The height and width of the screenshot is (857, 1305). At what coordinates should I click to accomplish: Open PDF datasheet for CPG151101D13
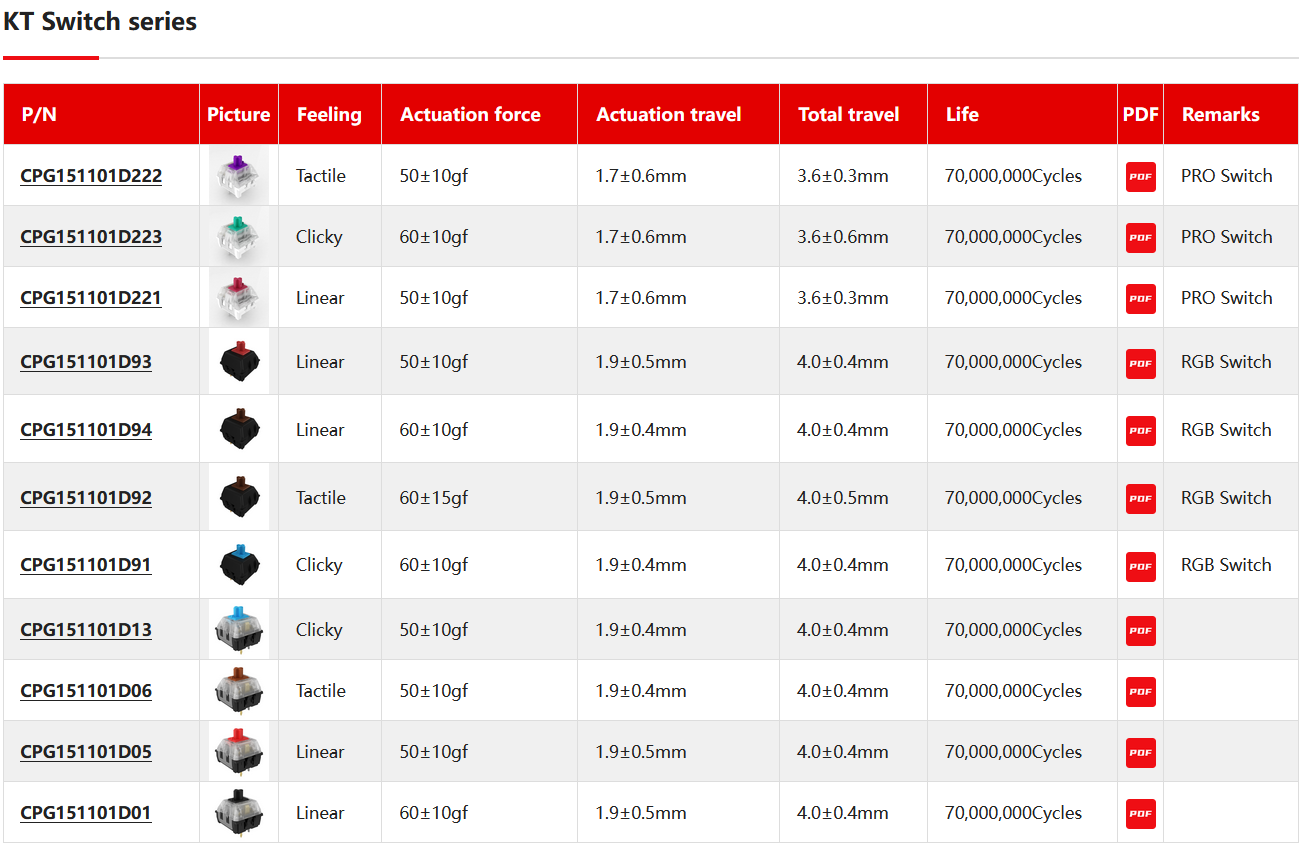[x=1140, y=631]
